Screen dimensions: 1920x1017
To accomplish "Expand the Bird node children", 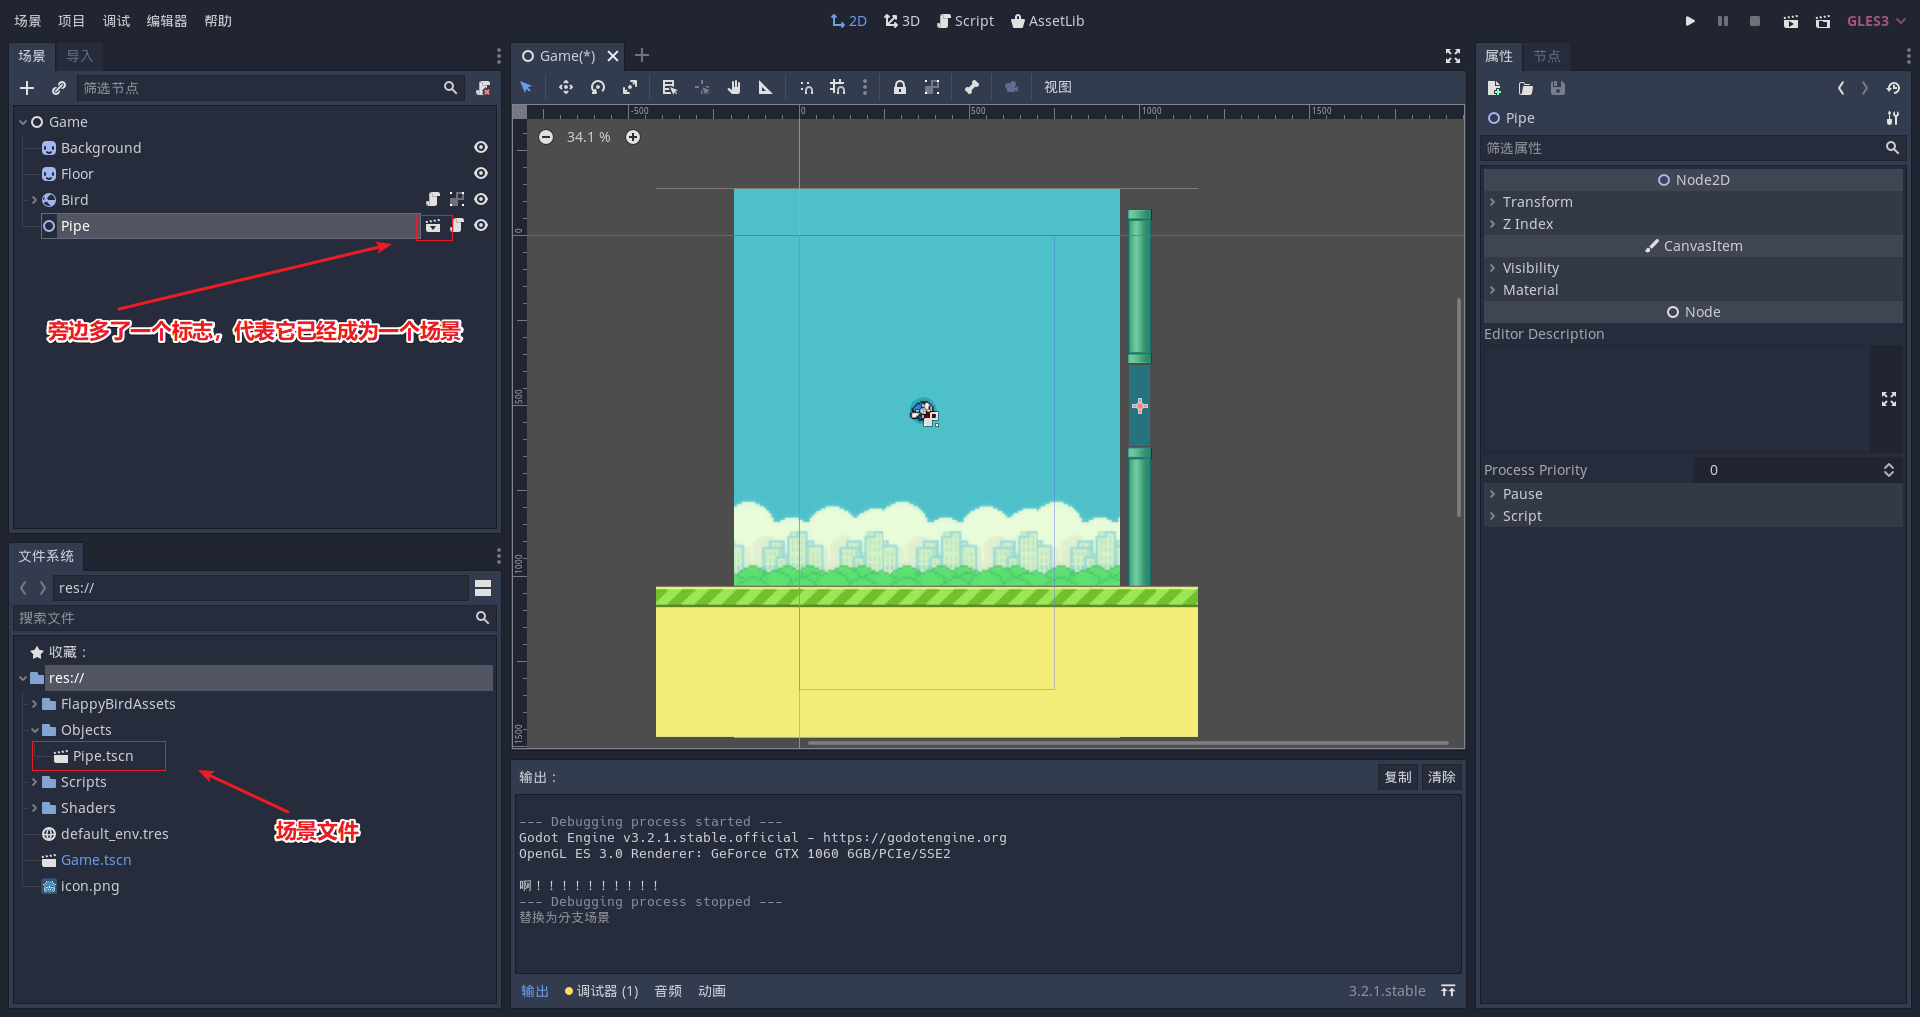I will point(35,200).
